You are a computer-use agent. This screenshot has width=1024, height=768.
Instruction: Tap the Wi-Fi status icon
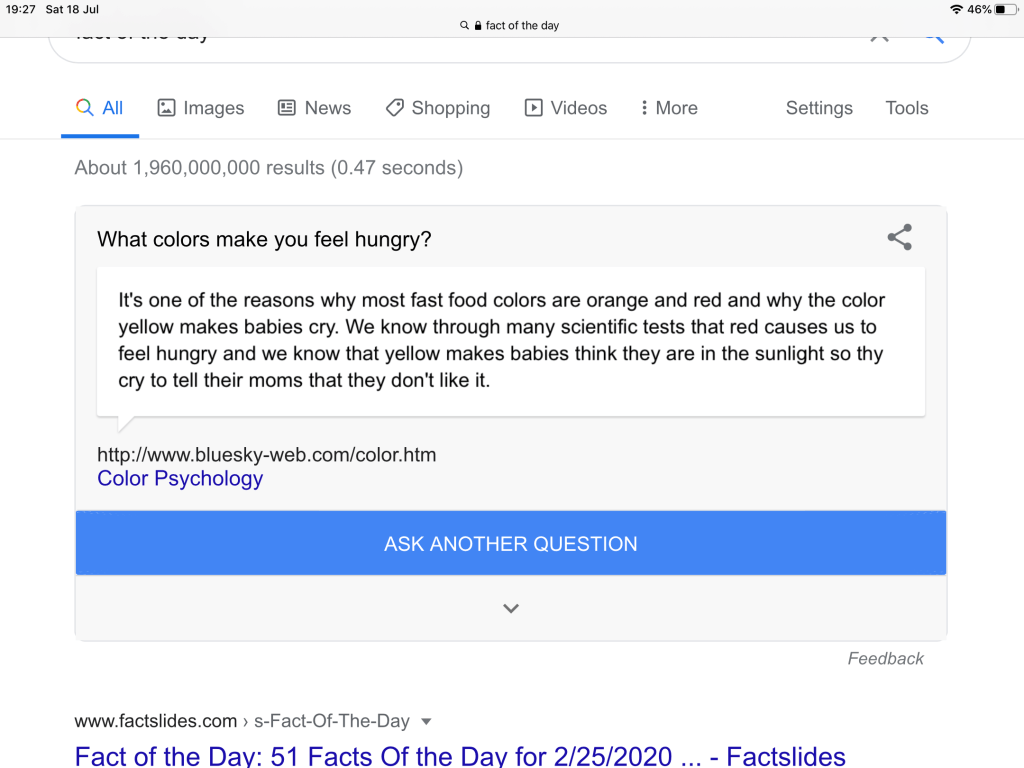[956, 9]
